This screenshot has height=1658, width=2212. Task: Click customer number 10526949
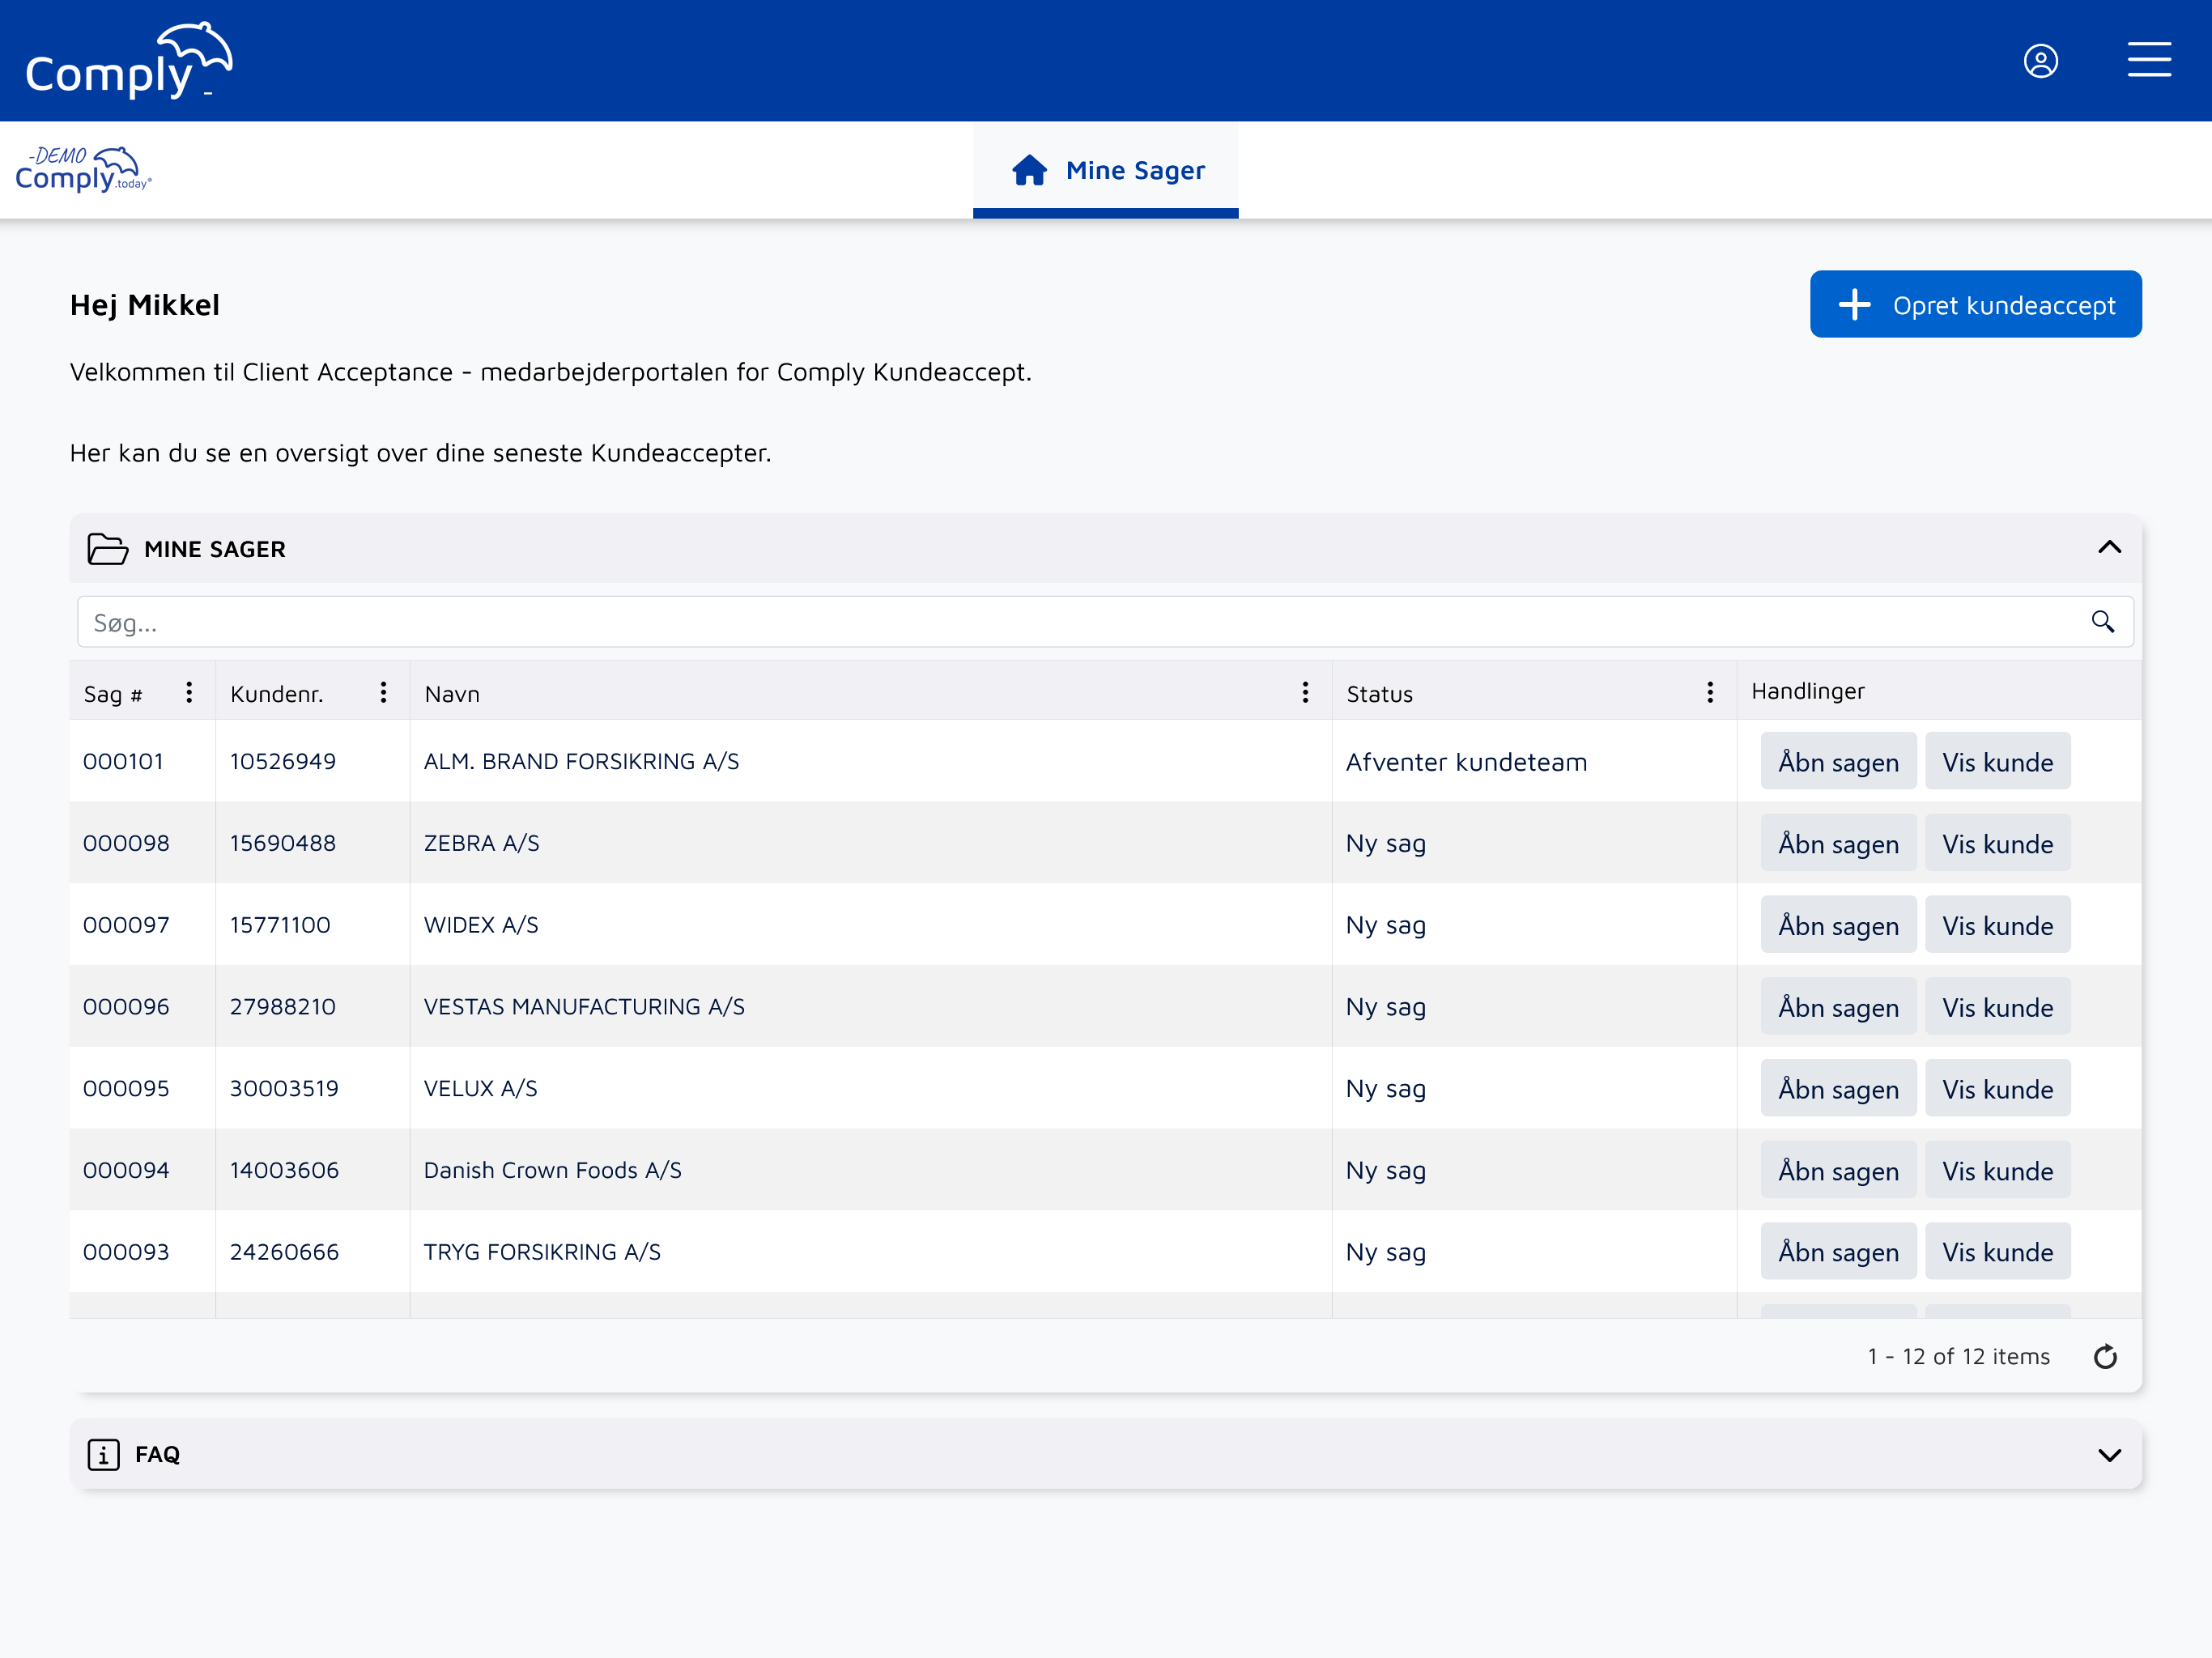point(283,761)
